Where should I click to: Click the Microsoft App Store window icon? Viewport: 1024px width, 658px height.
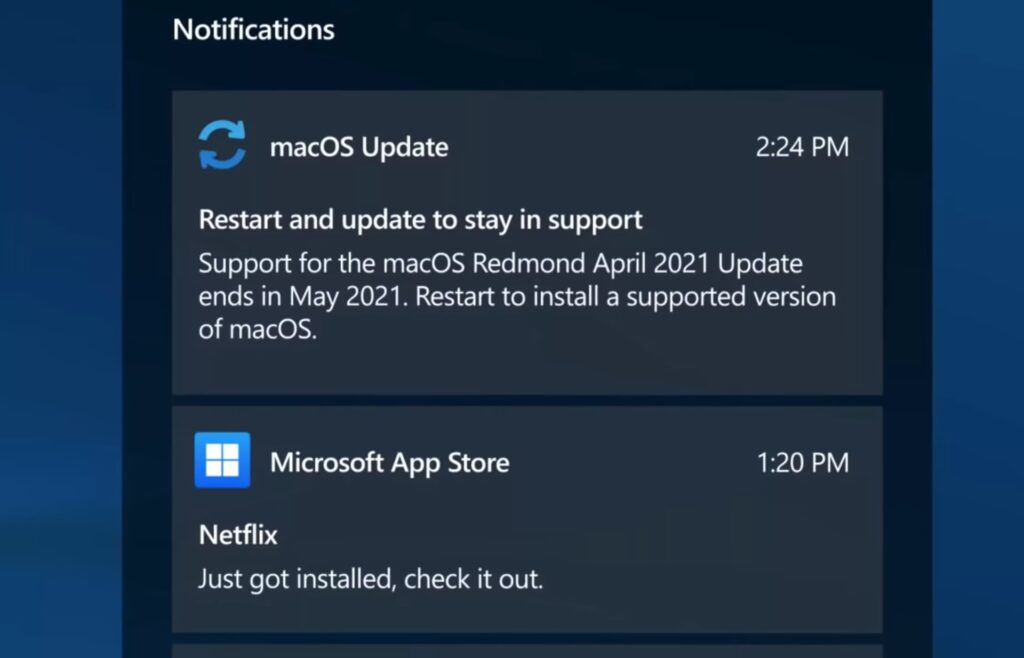222,461
